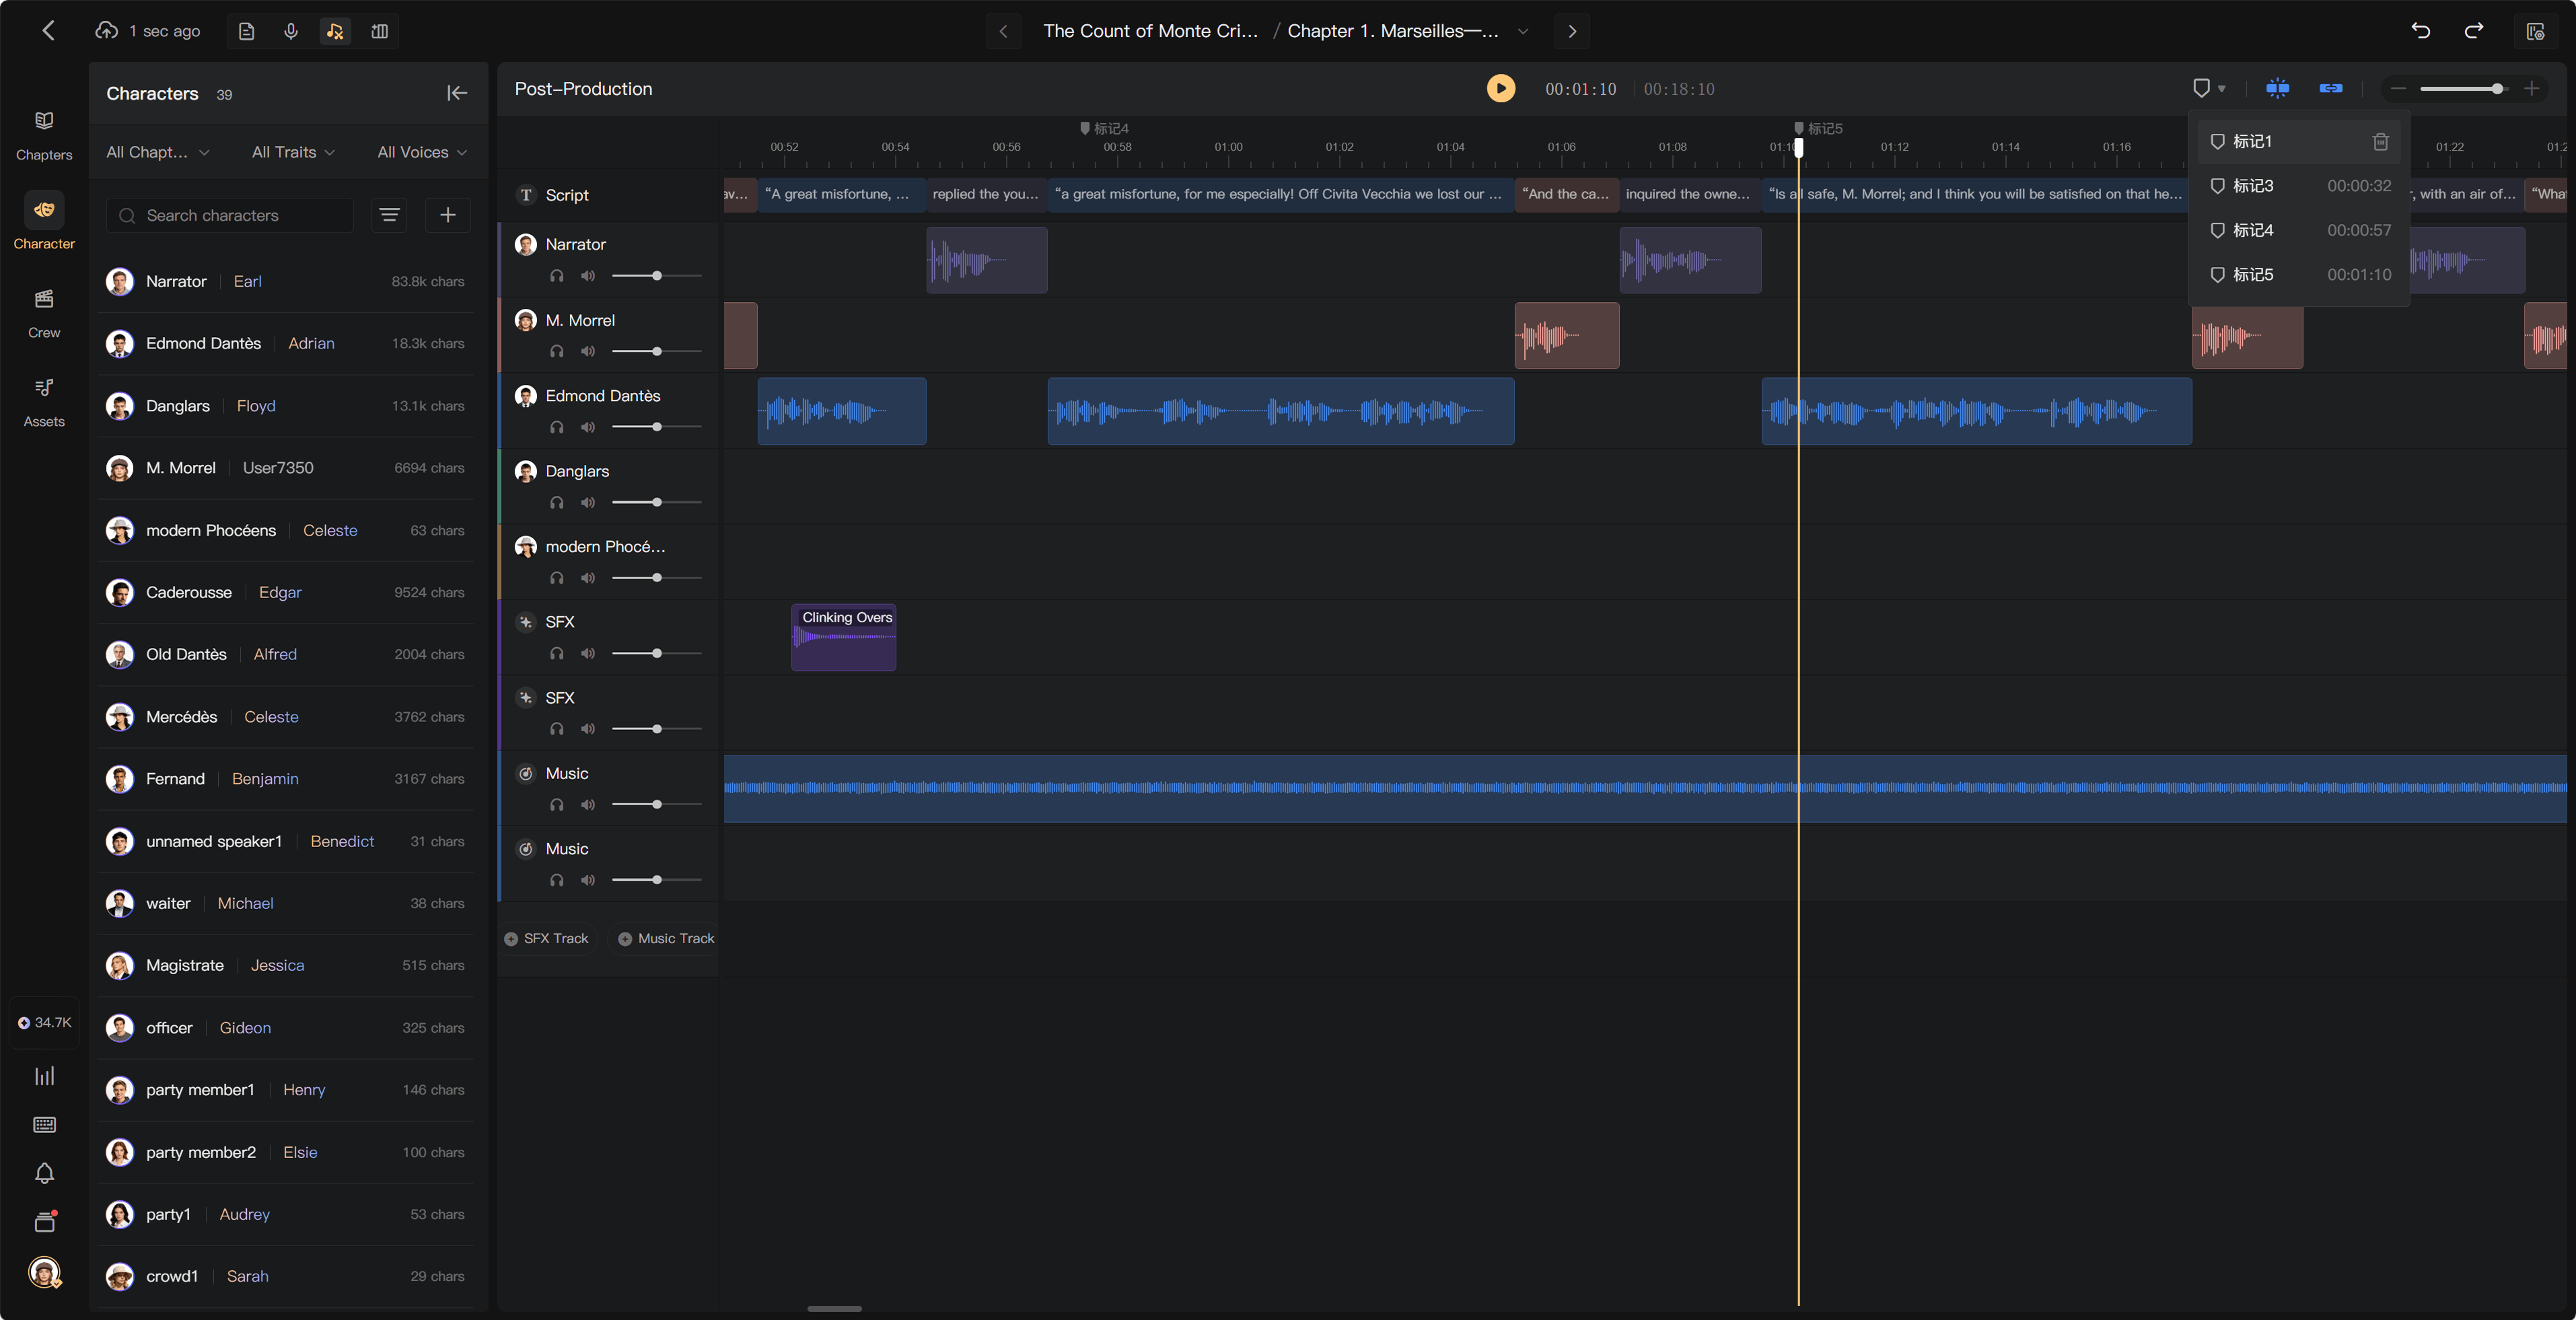Undo the last action
The width and height of the screenshot is (2576, 1320).
[2420, 31]
